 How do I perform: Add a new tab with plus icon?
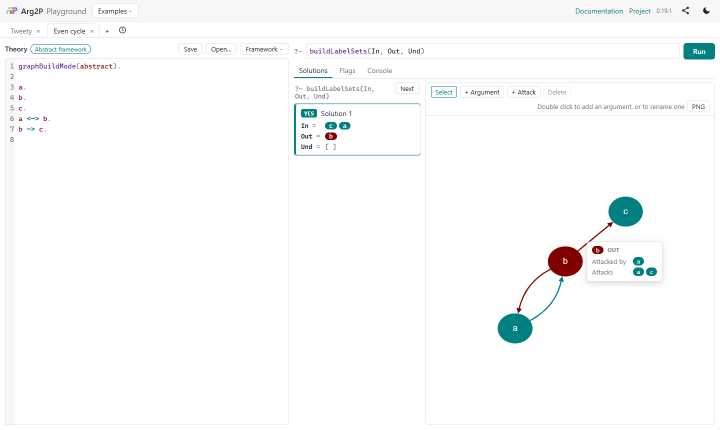pyautogui.click(x=107, y=31)
